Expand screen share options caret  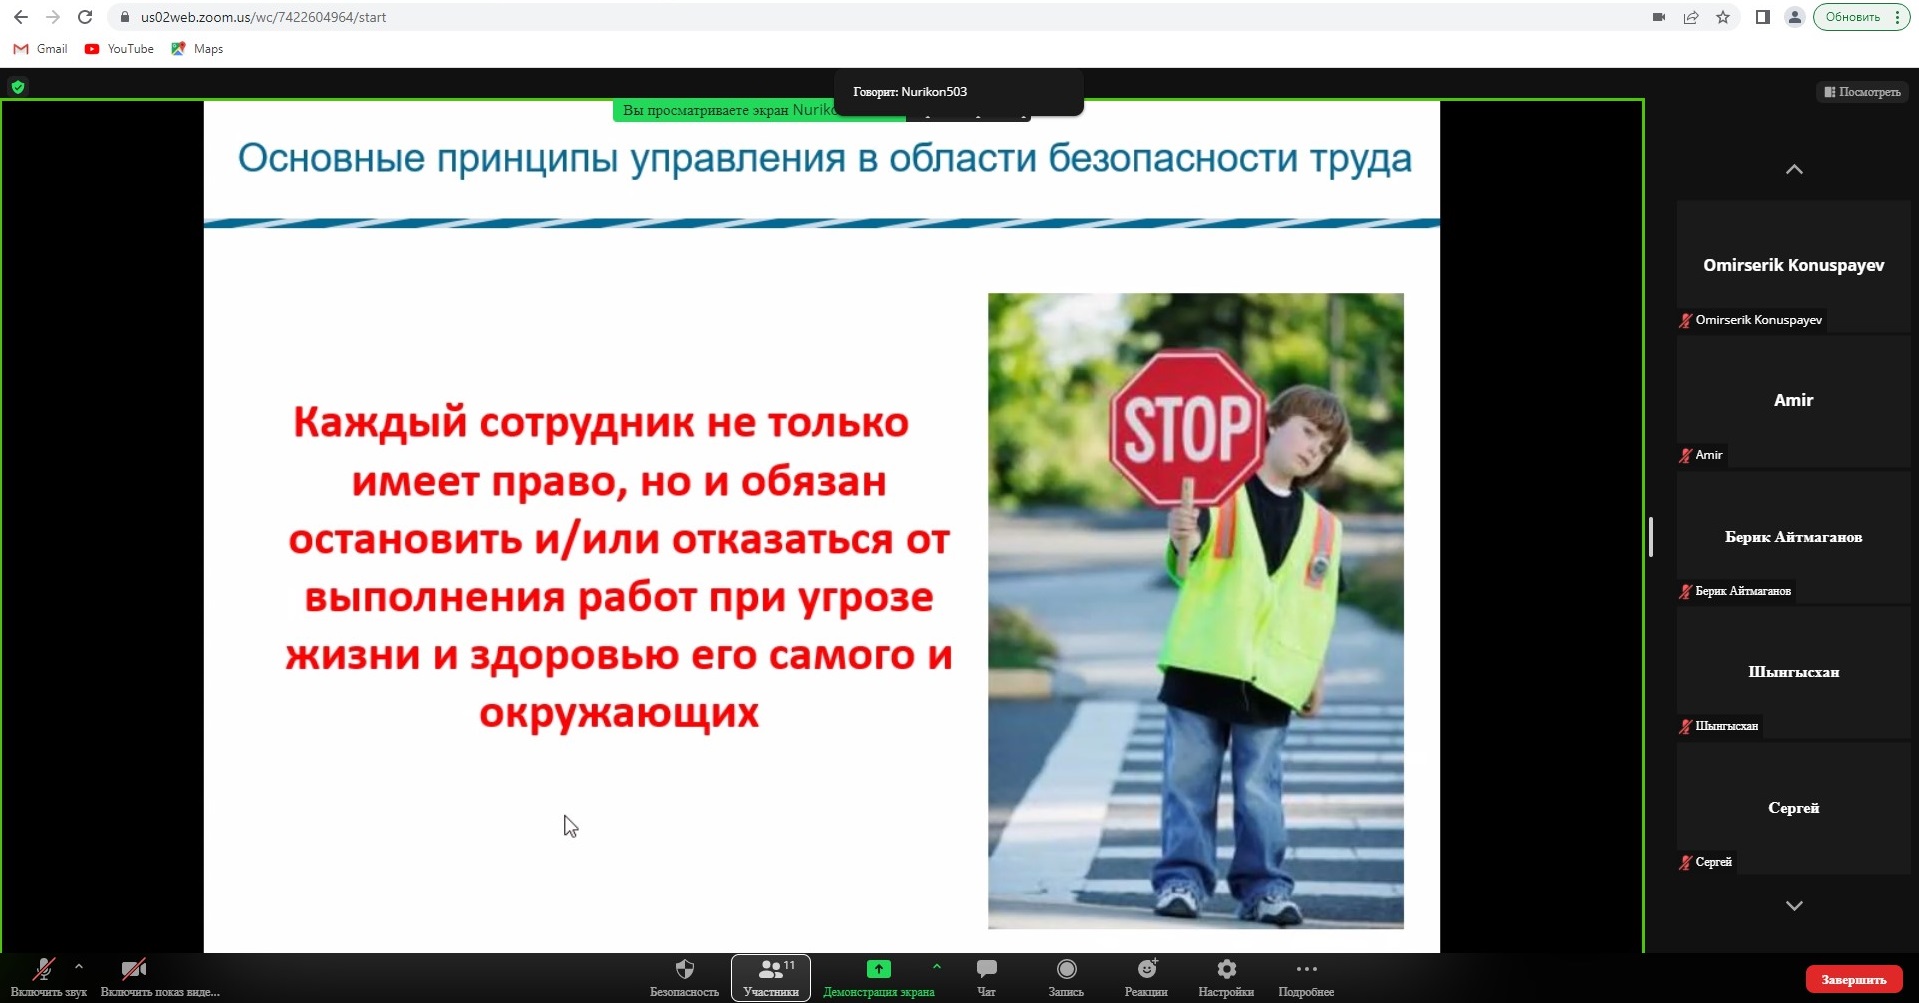tap(936, 967)
